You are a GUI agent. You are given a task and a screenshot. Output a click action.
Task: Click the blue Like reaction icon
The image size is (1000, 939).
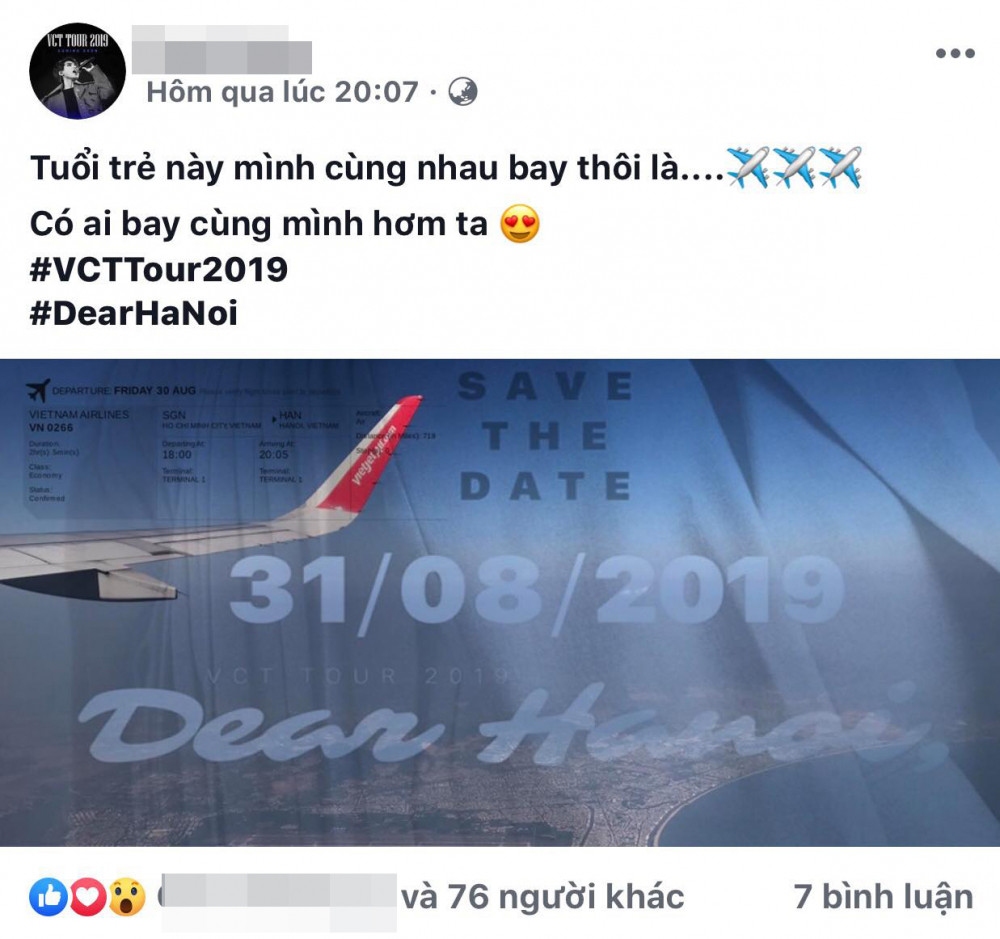coord(48,897)
